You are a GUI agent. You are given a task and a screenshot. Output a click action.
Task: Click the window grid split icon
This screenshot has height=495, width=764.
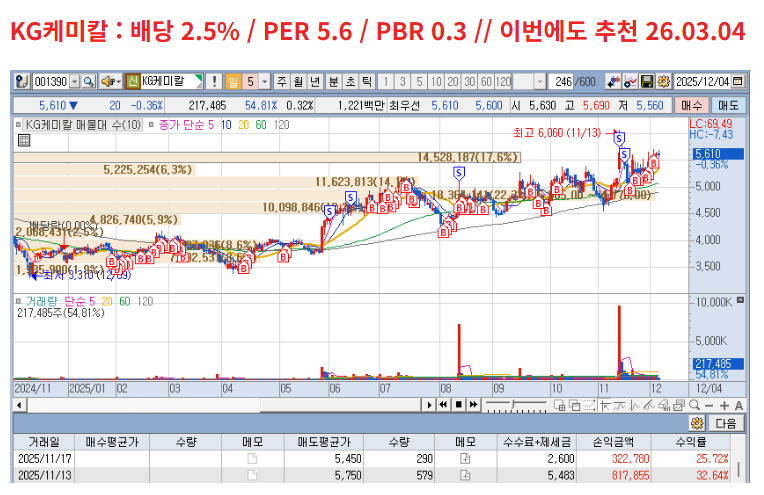click(x=560, y=405)
